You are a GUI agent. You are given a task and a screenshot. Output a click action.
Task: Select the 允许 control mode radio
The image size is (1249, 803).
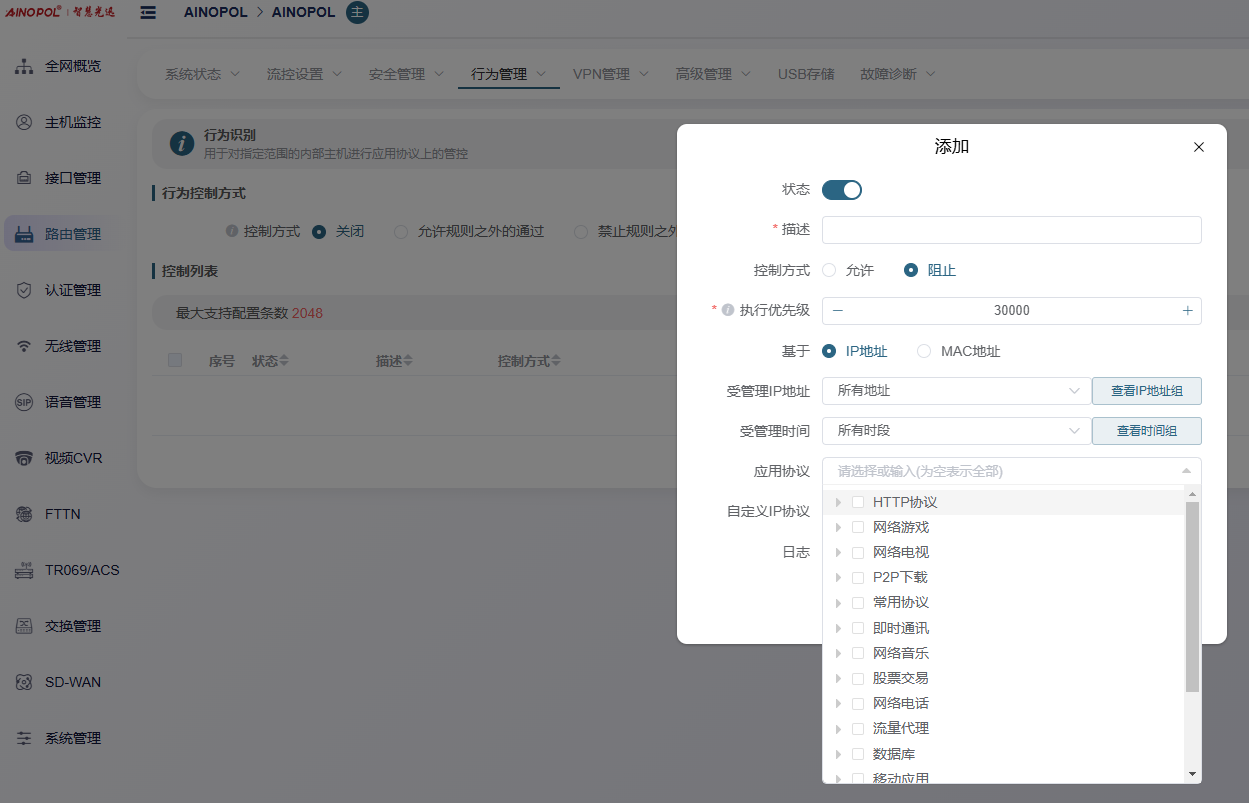pos(830,270)
